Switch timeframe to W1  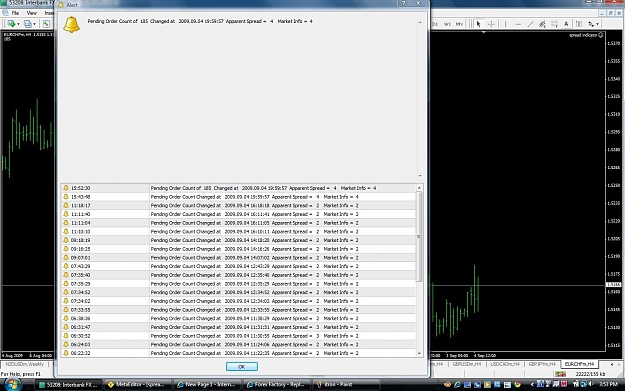(447, 24)
